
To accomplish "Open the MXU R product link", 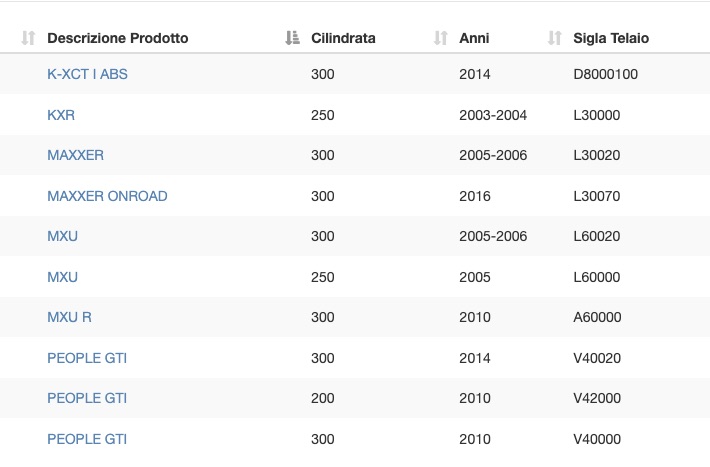I will (x=69, y=317).
